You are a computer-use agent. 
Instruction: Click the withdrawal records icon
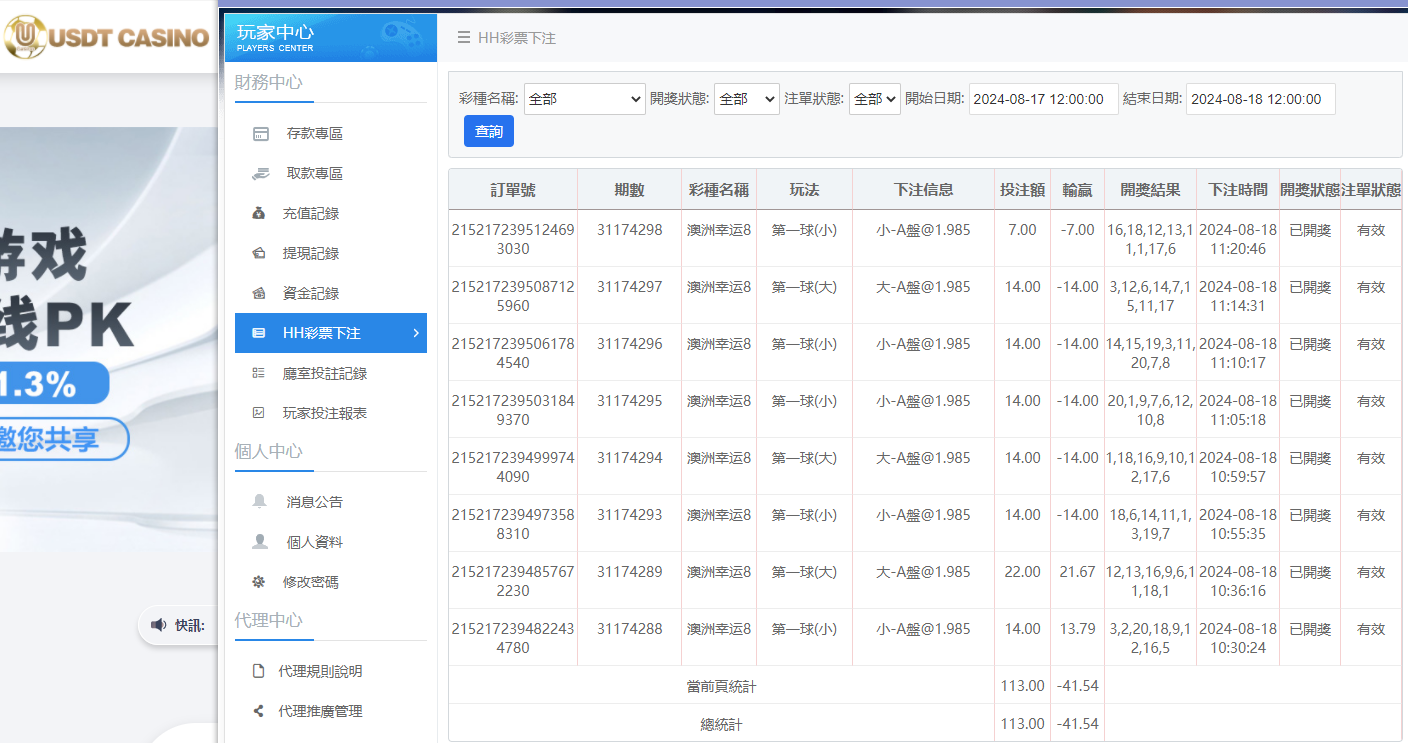[260, 254]
